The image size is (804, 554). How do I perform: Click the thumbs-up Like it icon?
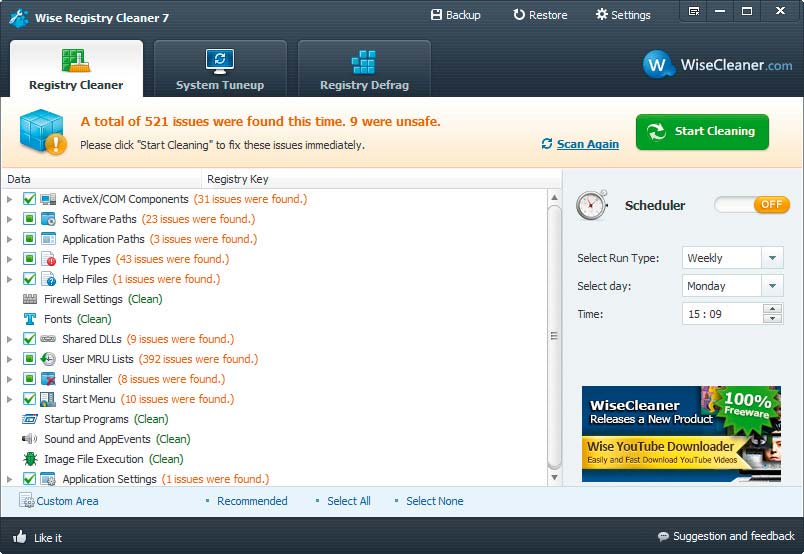click(20, 537)
